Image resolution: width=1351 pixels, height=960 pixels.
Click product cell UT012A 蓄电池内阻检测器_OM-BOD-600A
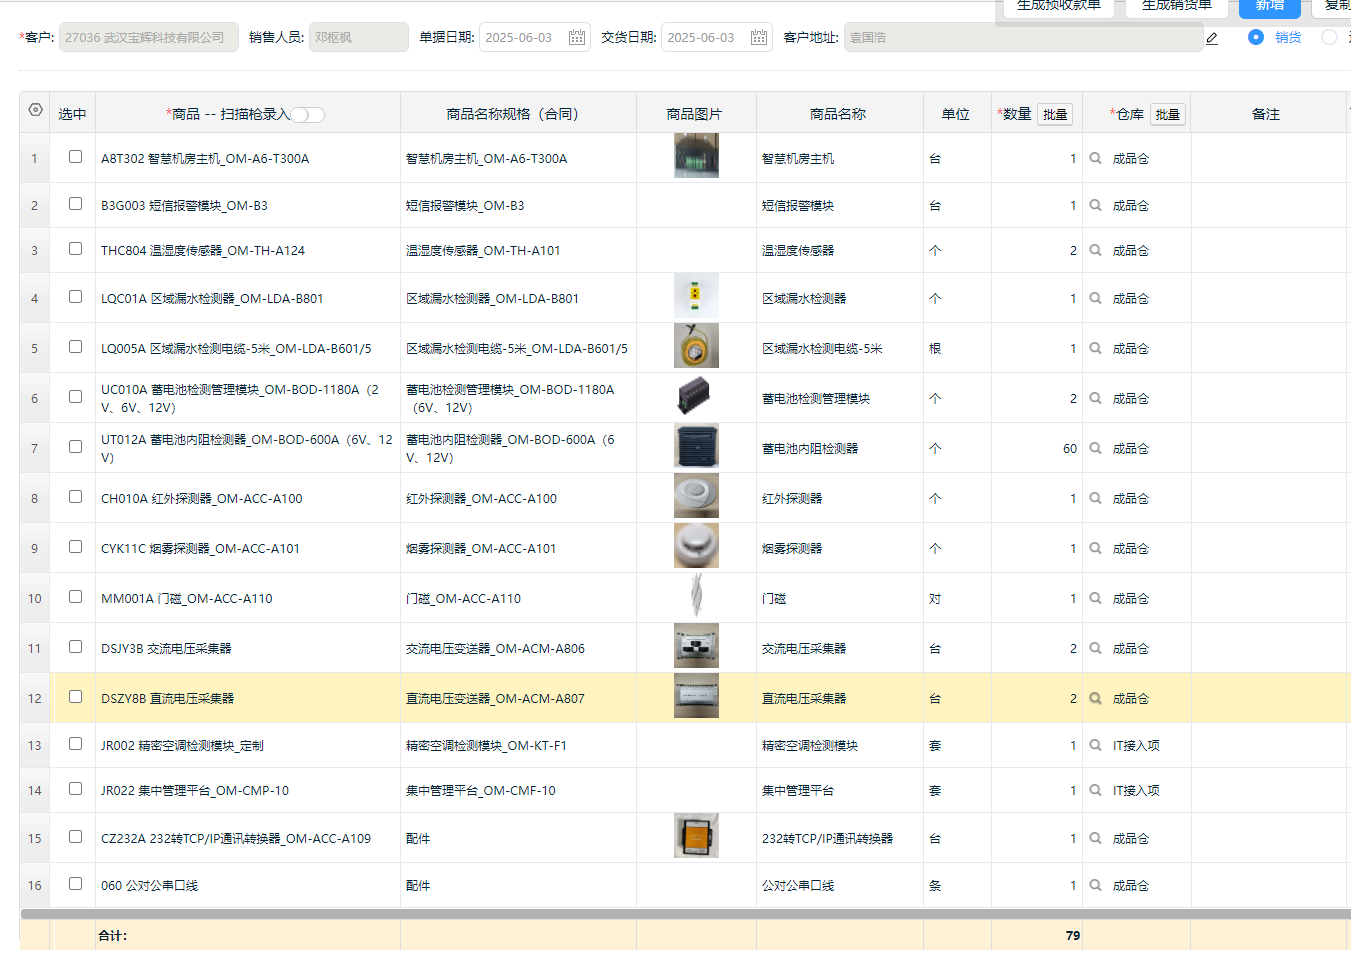point(247,448)
